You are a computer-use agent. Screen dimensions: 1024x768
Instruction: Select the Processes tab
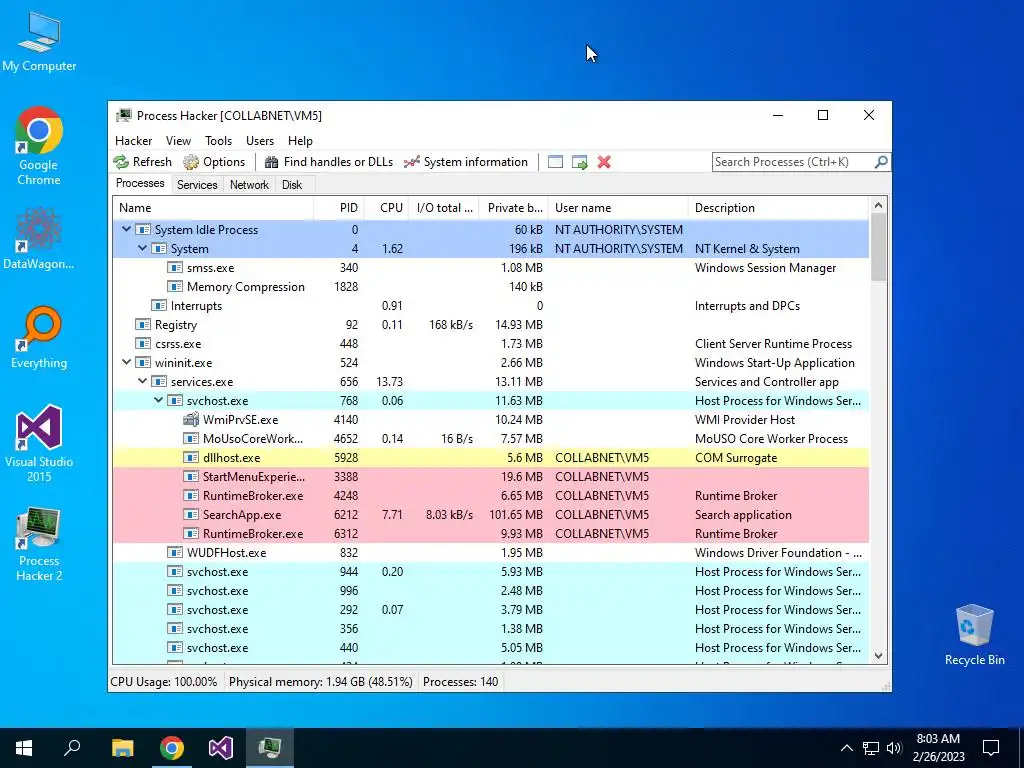pos(140,183)
